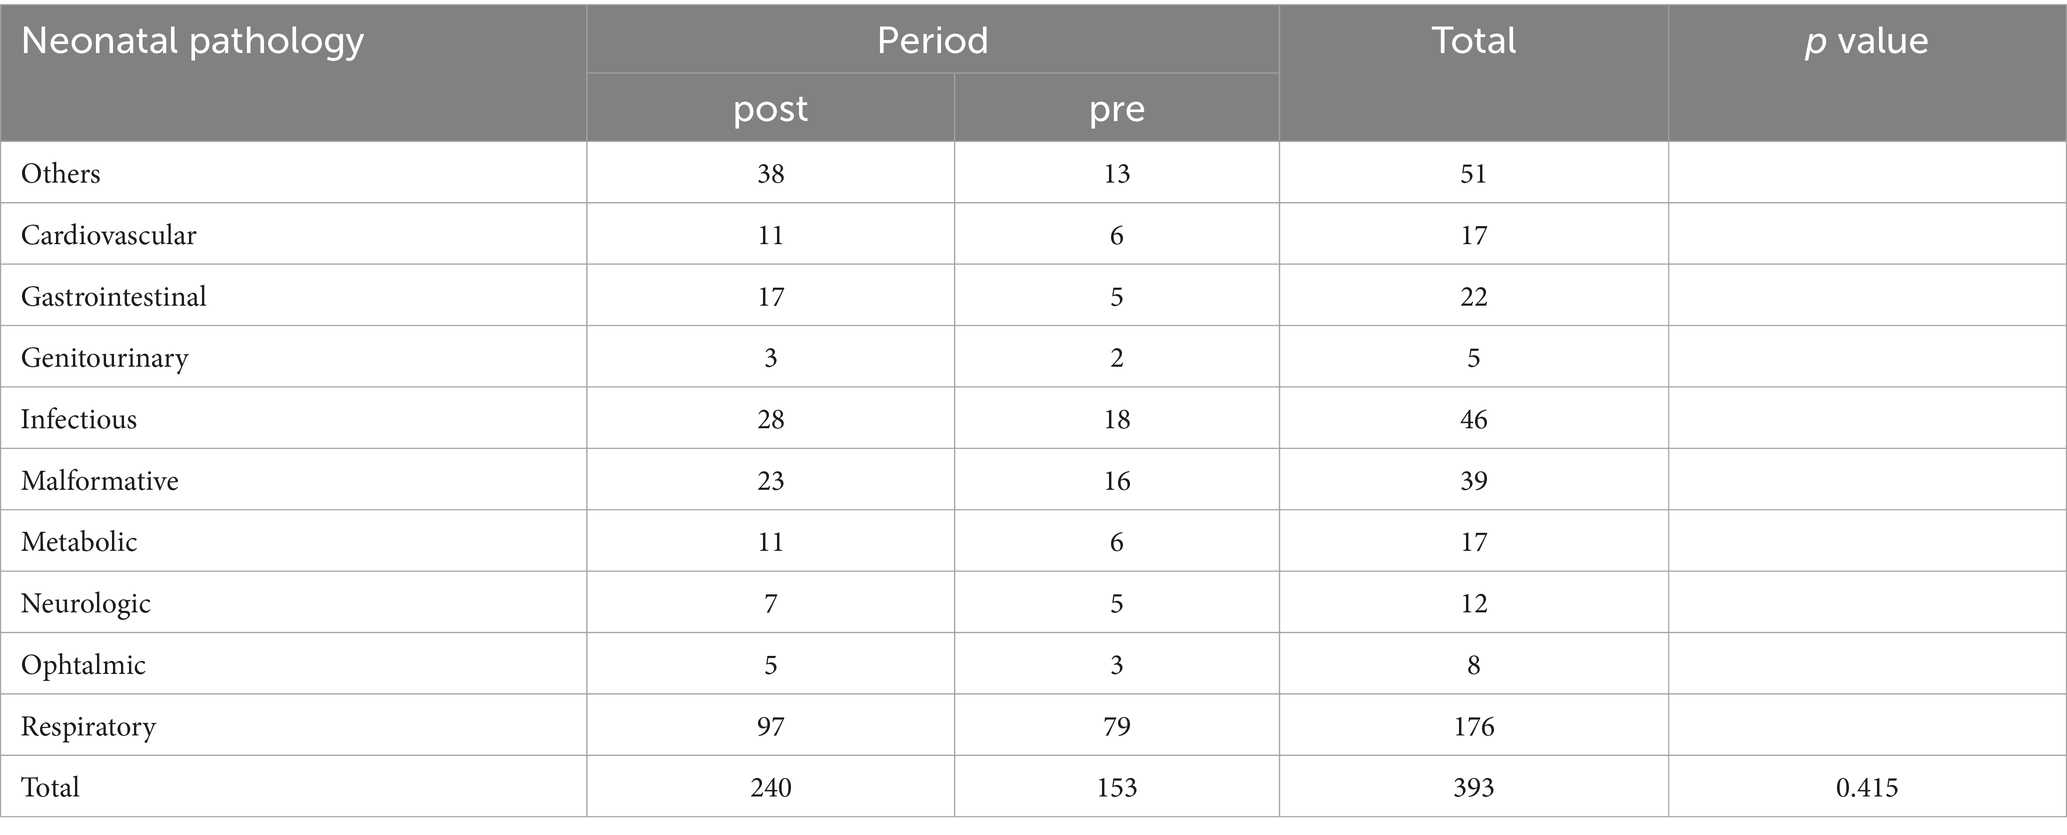Select the Malformative row label

pos(99,481)
